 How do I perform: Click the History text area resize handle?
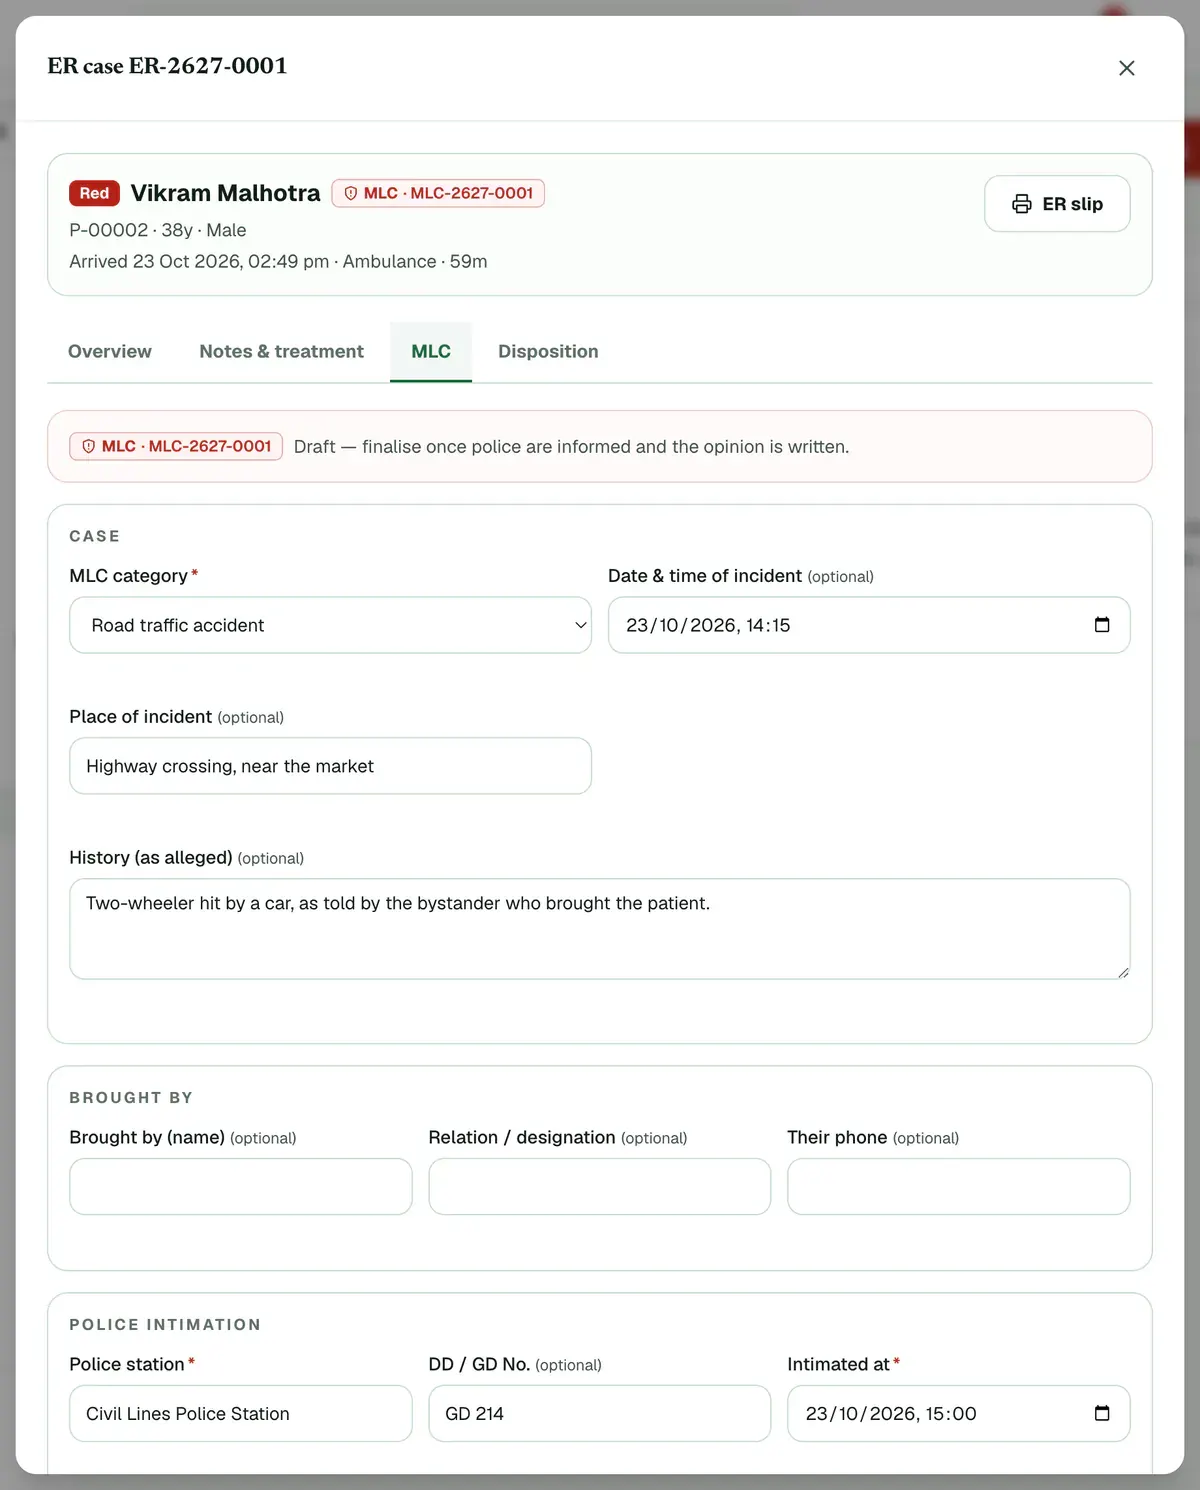click(1123, 972)
